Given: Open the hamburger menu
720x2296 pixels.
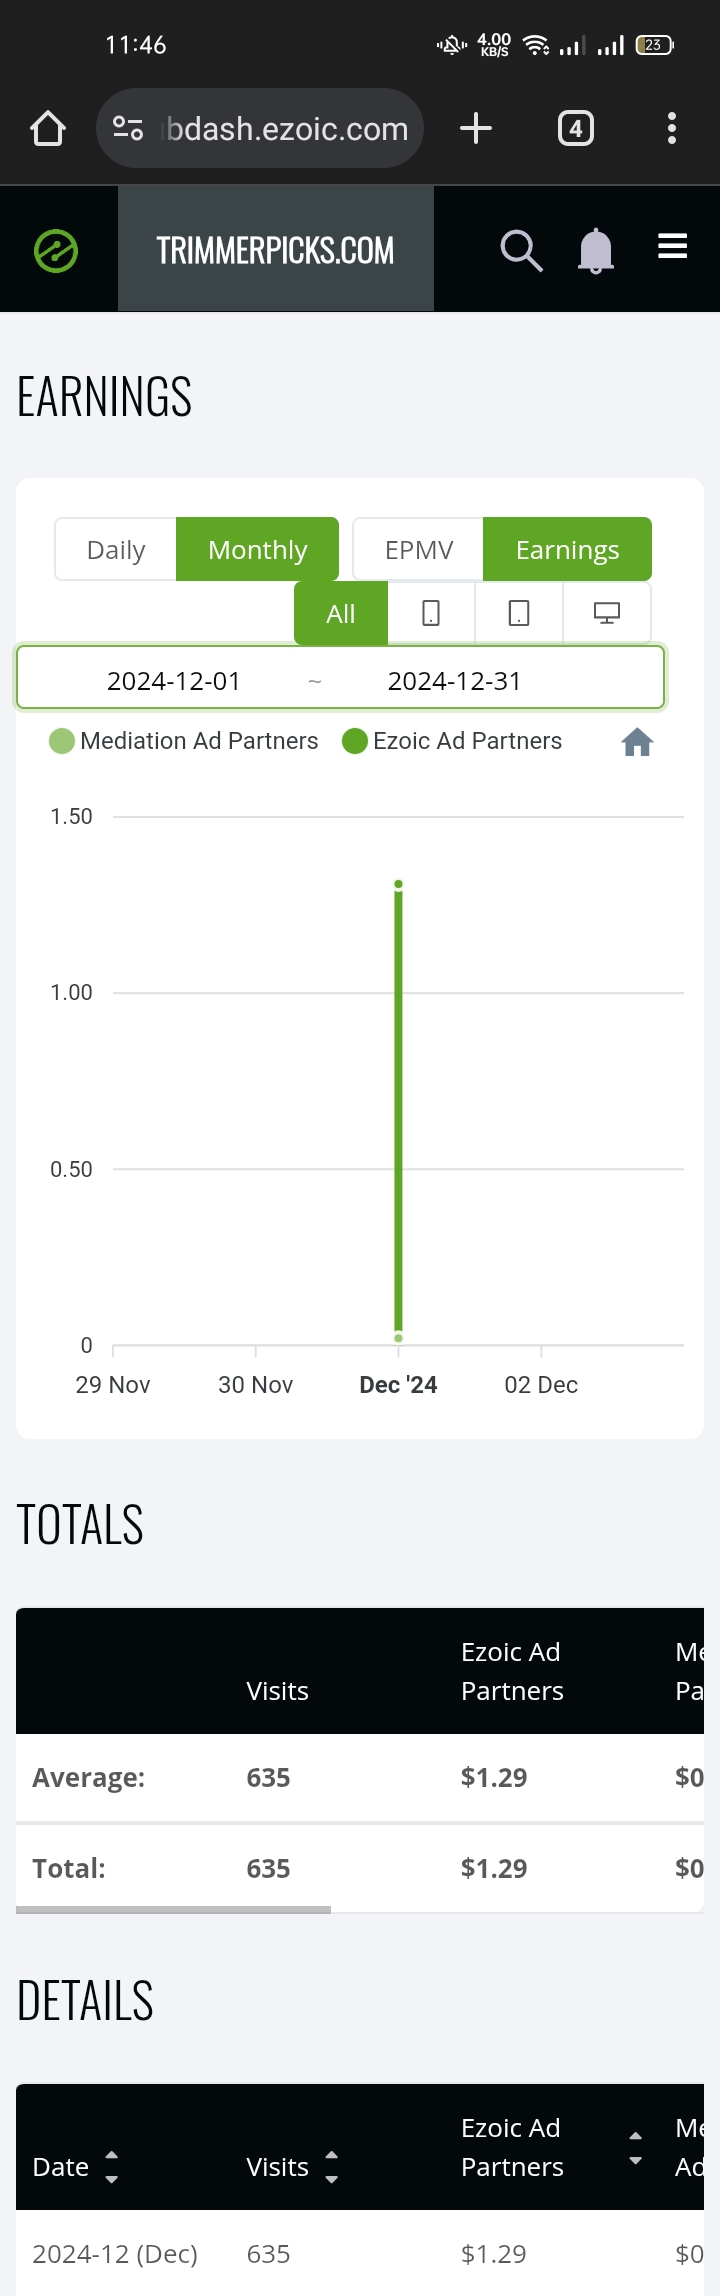Looking at the screenshot, I should 672,246.
